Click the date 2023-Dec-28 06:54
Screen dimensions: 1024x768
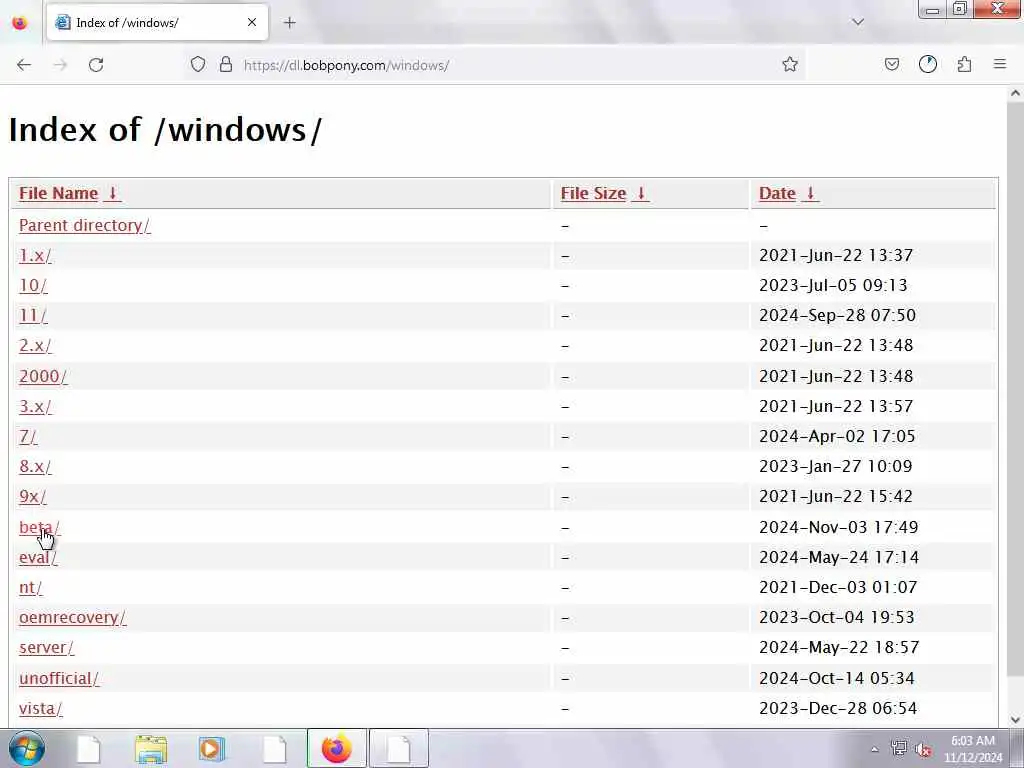838,708
